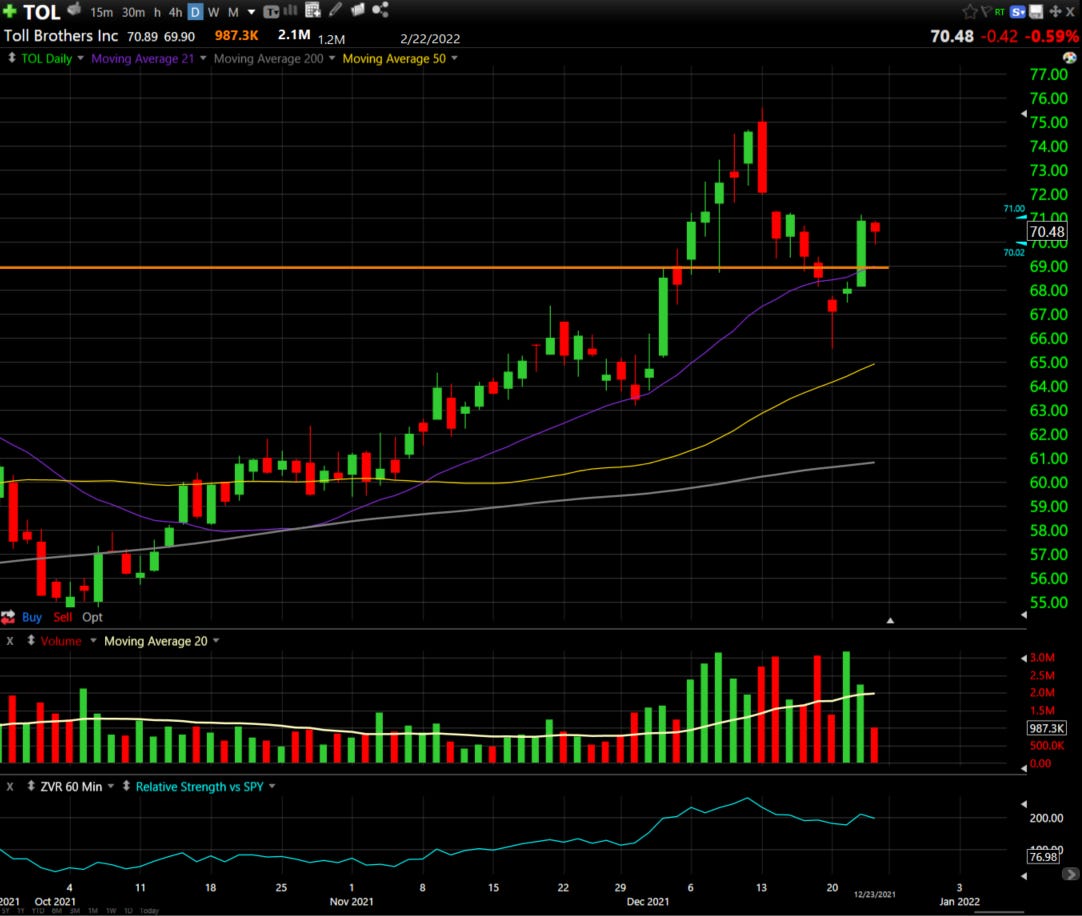Screen dimensions: 1082x916
Task: Click up-down arrows icon beside TOL Daily
Action: (11, 58)
